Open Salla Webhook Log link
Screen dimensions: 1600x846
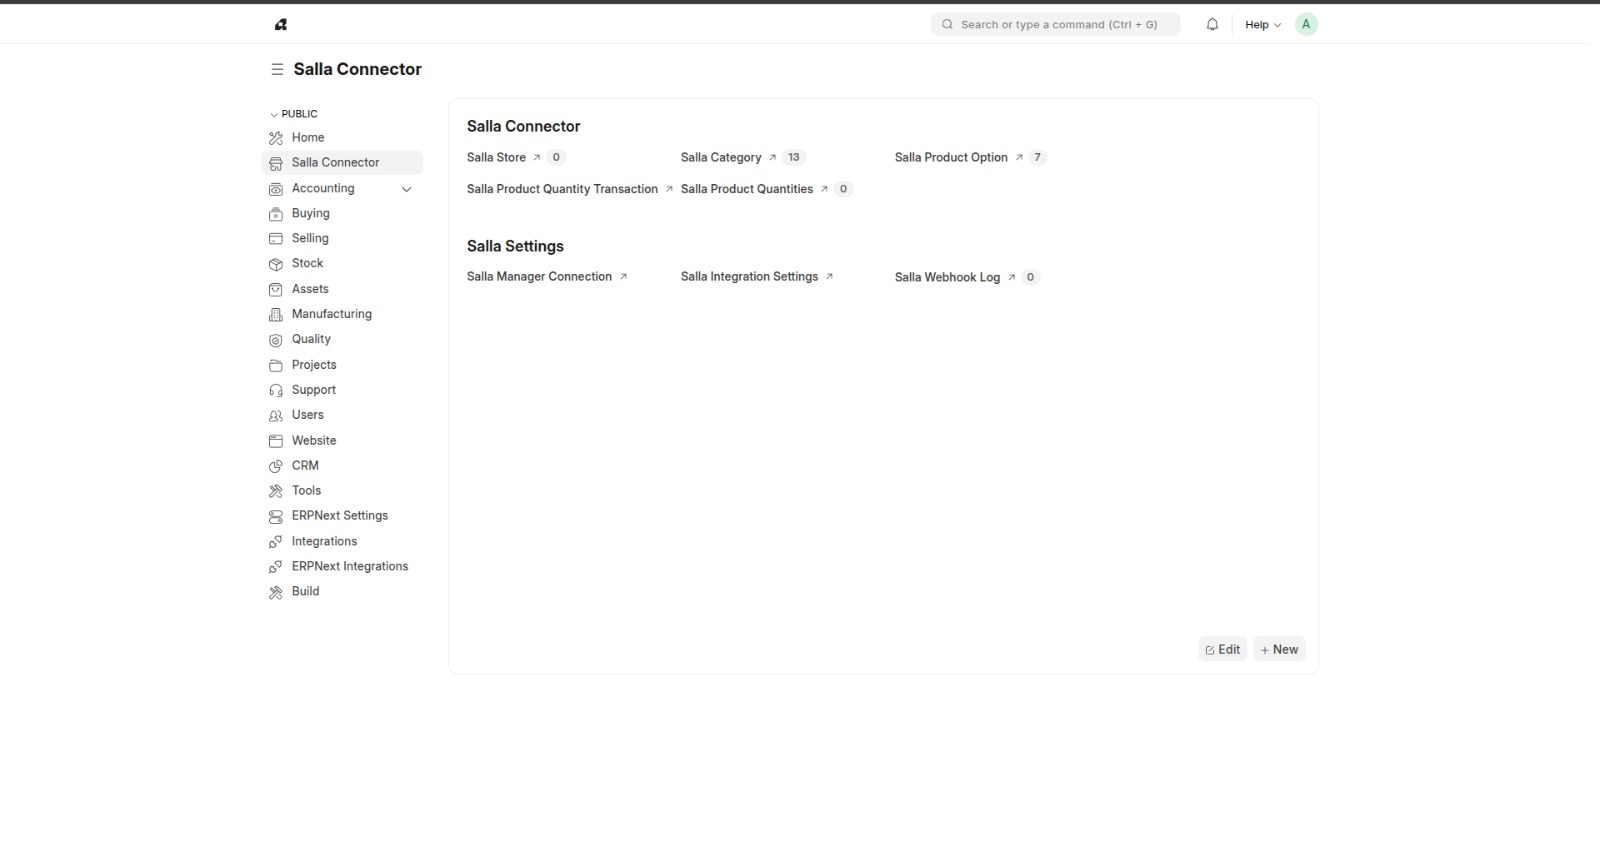coord(947,277)
